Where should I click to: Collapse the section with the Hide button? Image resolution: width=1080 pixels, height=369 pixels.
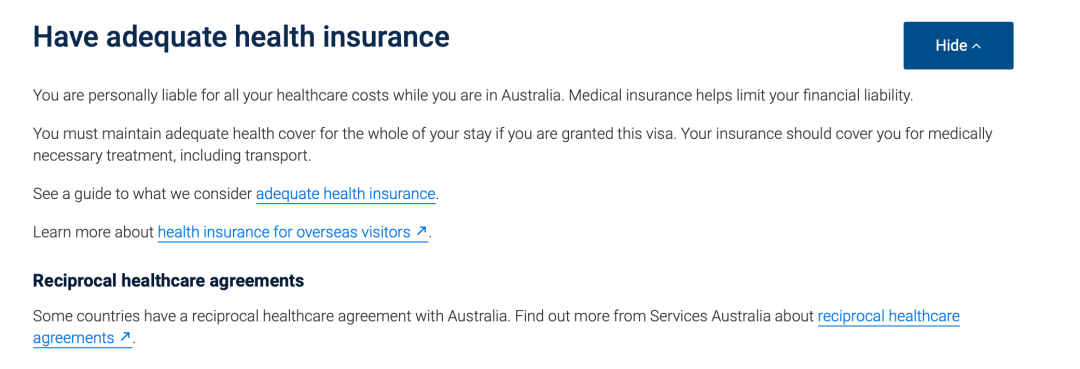pos(958,45)
